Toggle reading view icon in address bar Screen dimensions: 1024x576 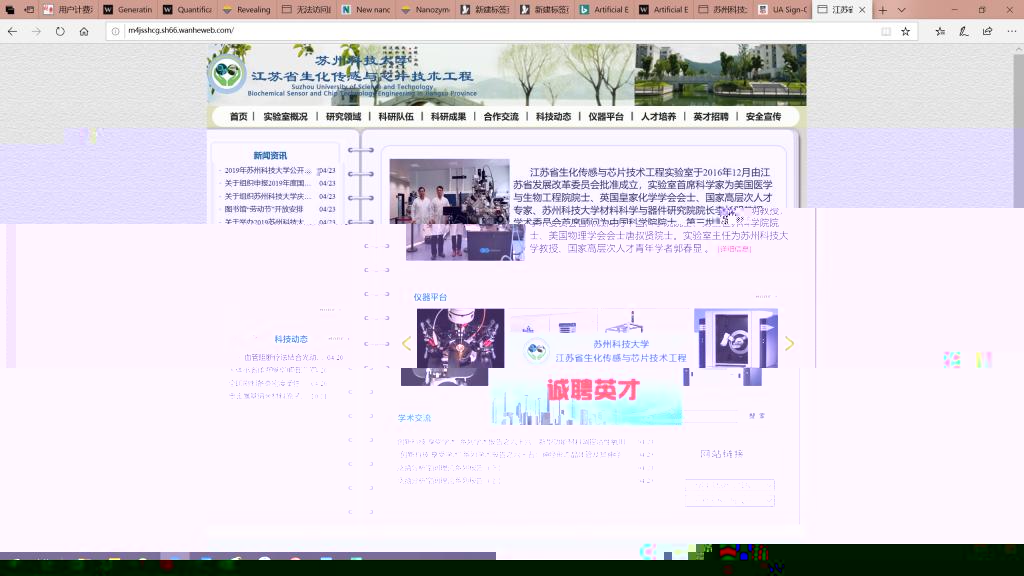tap(886, 31)
